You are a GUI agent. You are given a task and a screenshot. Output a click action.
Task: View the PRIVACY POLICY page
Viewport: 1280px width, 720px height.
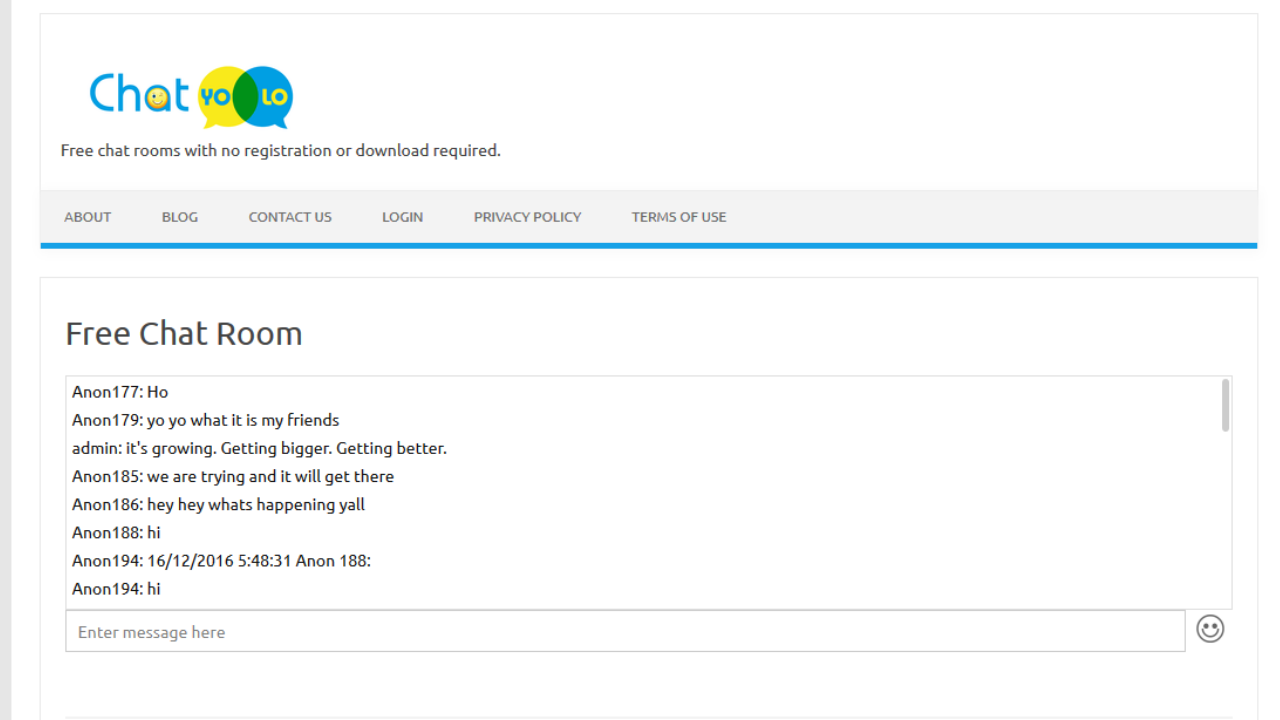tap(527, 217)
